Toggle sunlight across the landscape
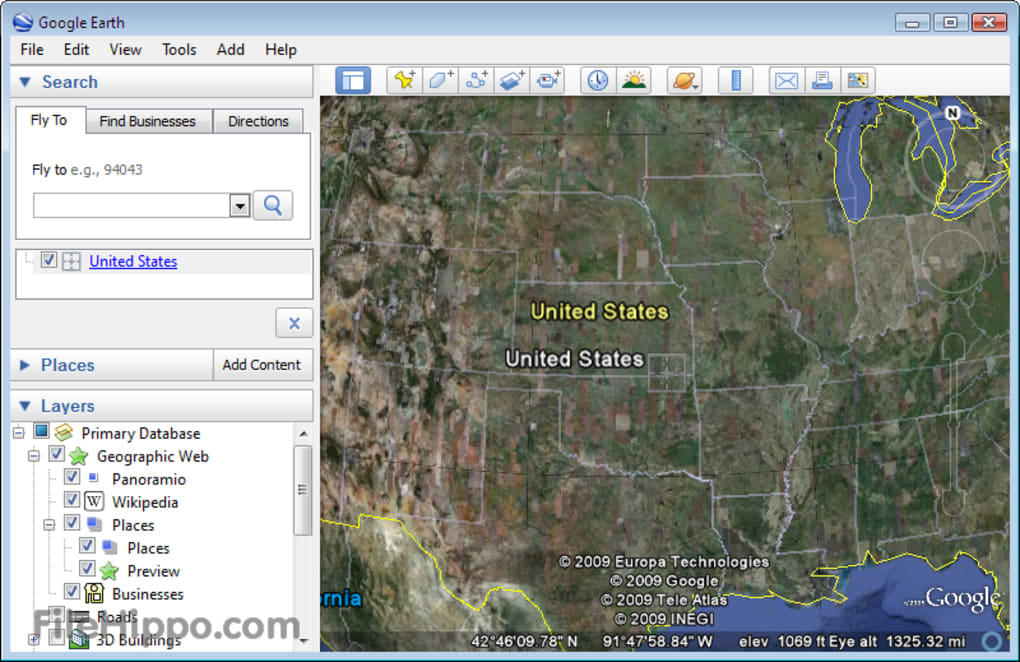The width and height of the screenshot is (1020, 662). 634,81
